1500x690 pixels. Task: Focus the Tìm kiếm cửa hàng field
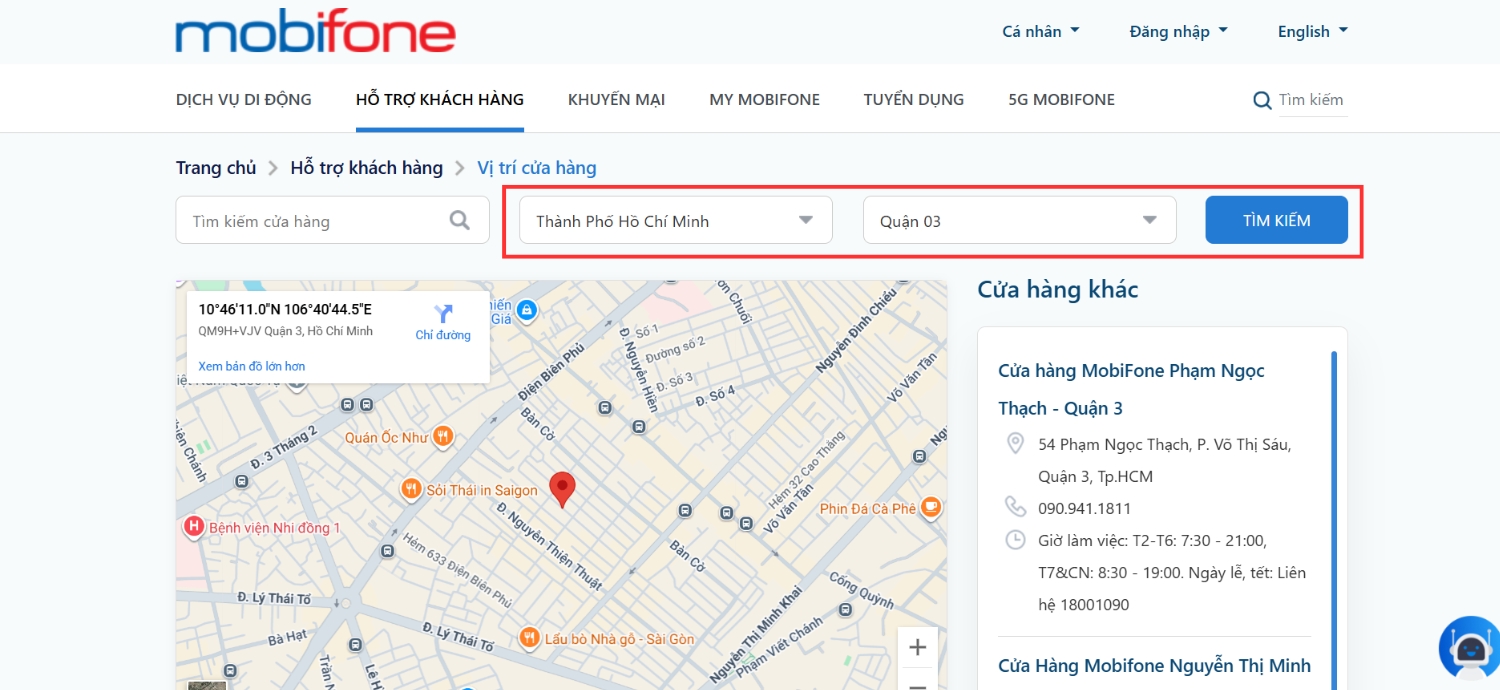coord(332,220)
